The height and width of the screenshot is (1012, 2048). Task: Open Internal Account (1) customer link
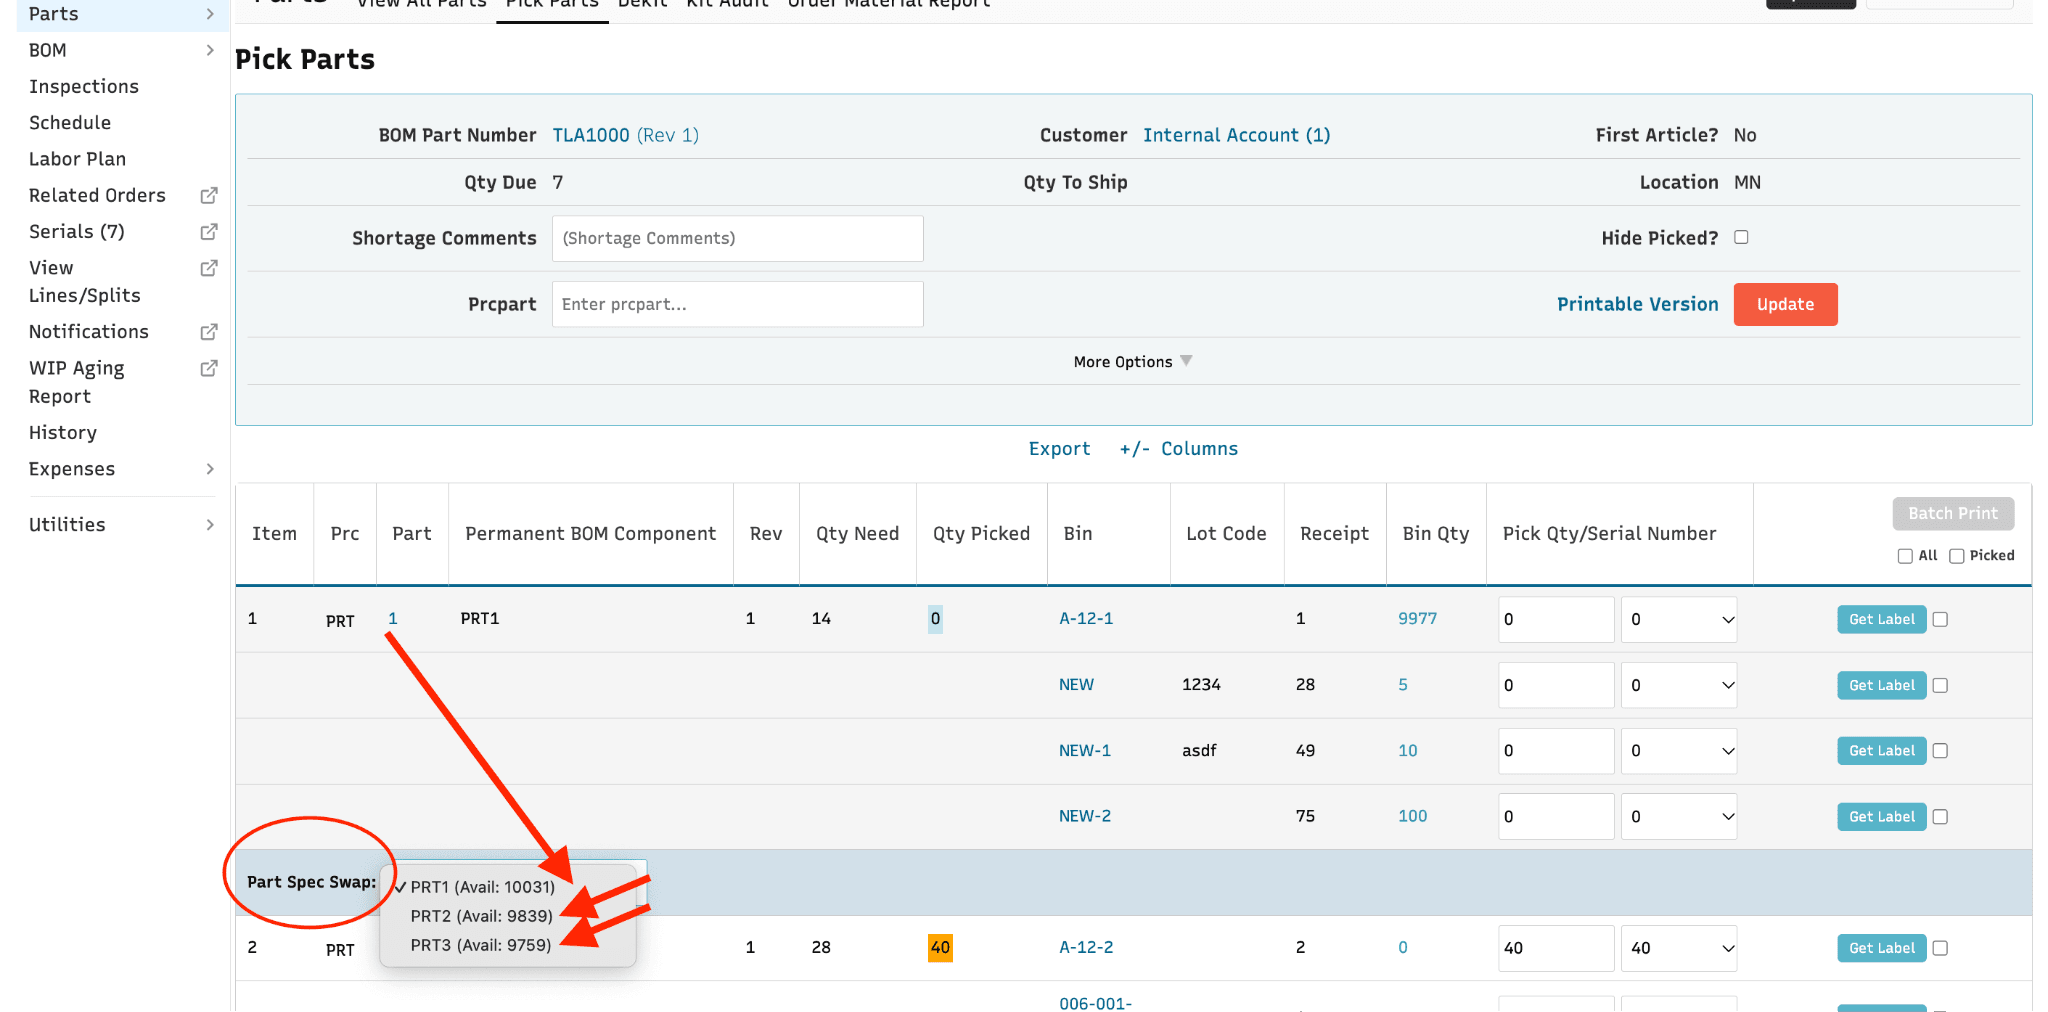point(1237,135)
